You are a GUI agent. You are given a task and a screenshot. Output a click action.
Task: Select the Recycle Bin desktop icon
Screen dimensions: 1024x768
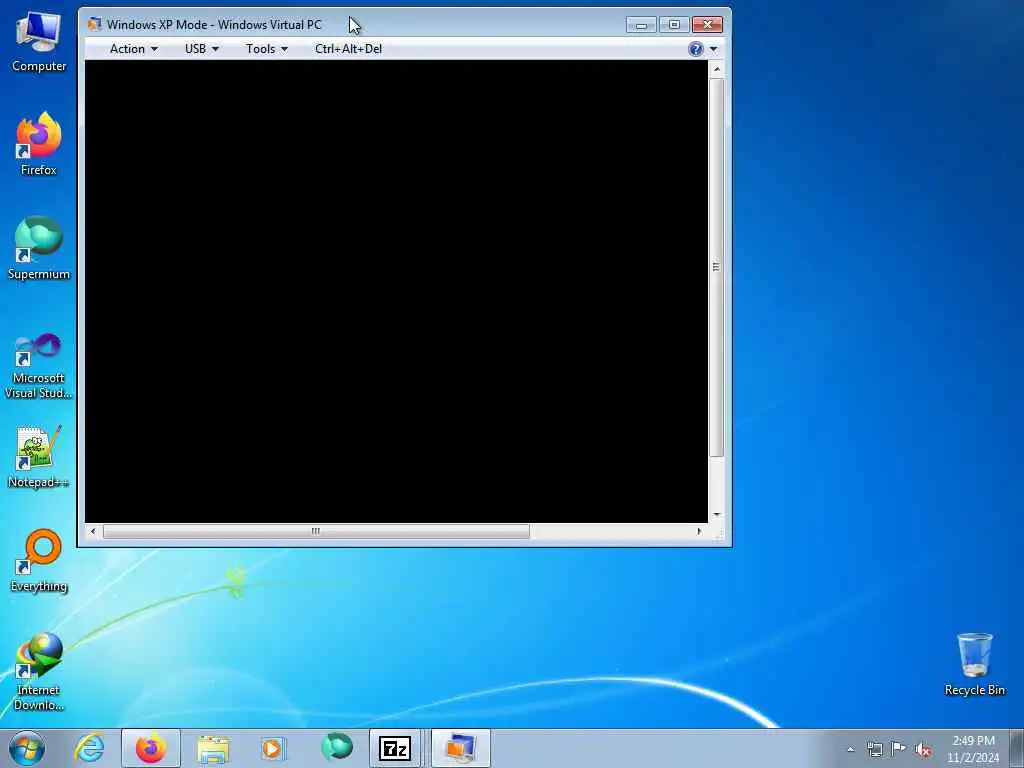(x=974, y=664)
